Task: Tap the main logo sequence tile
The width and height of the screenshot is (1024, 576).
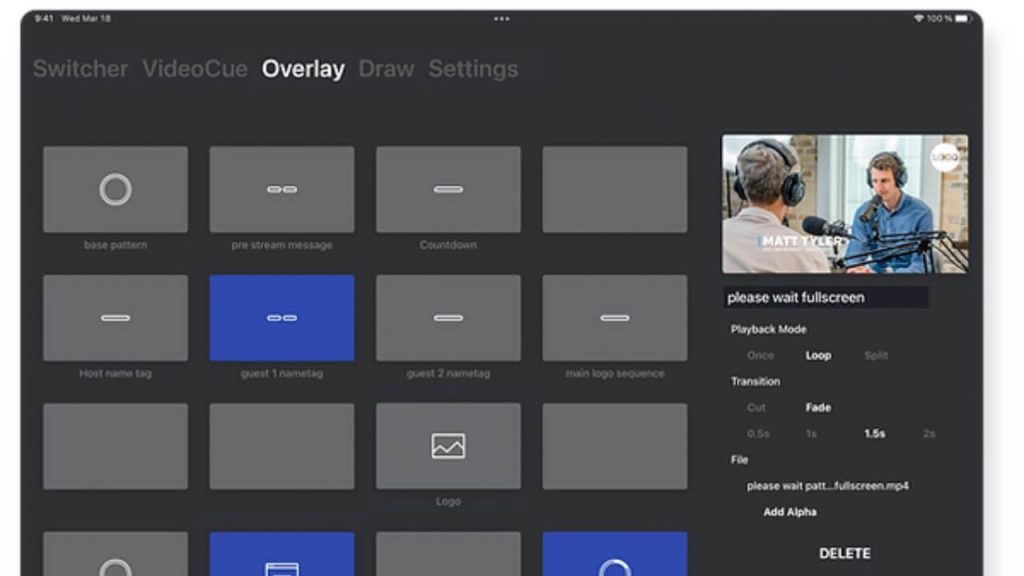Action: 614,318
